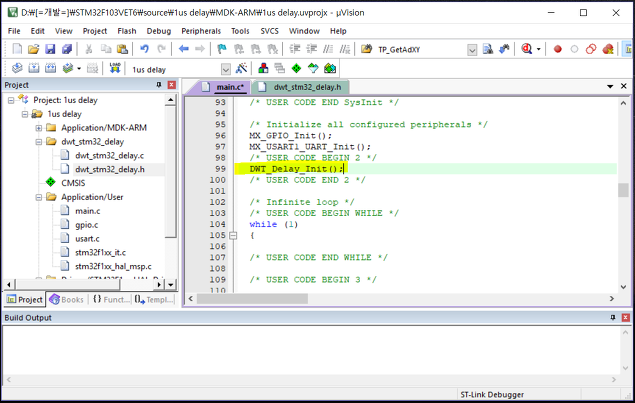Open Options for Target with wand icon
635x403 pixels.
241,68
